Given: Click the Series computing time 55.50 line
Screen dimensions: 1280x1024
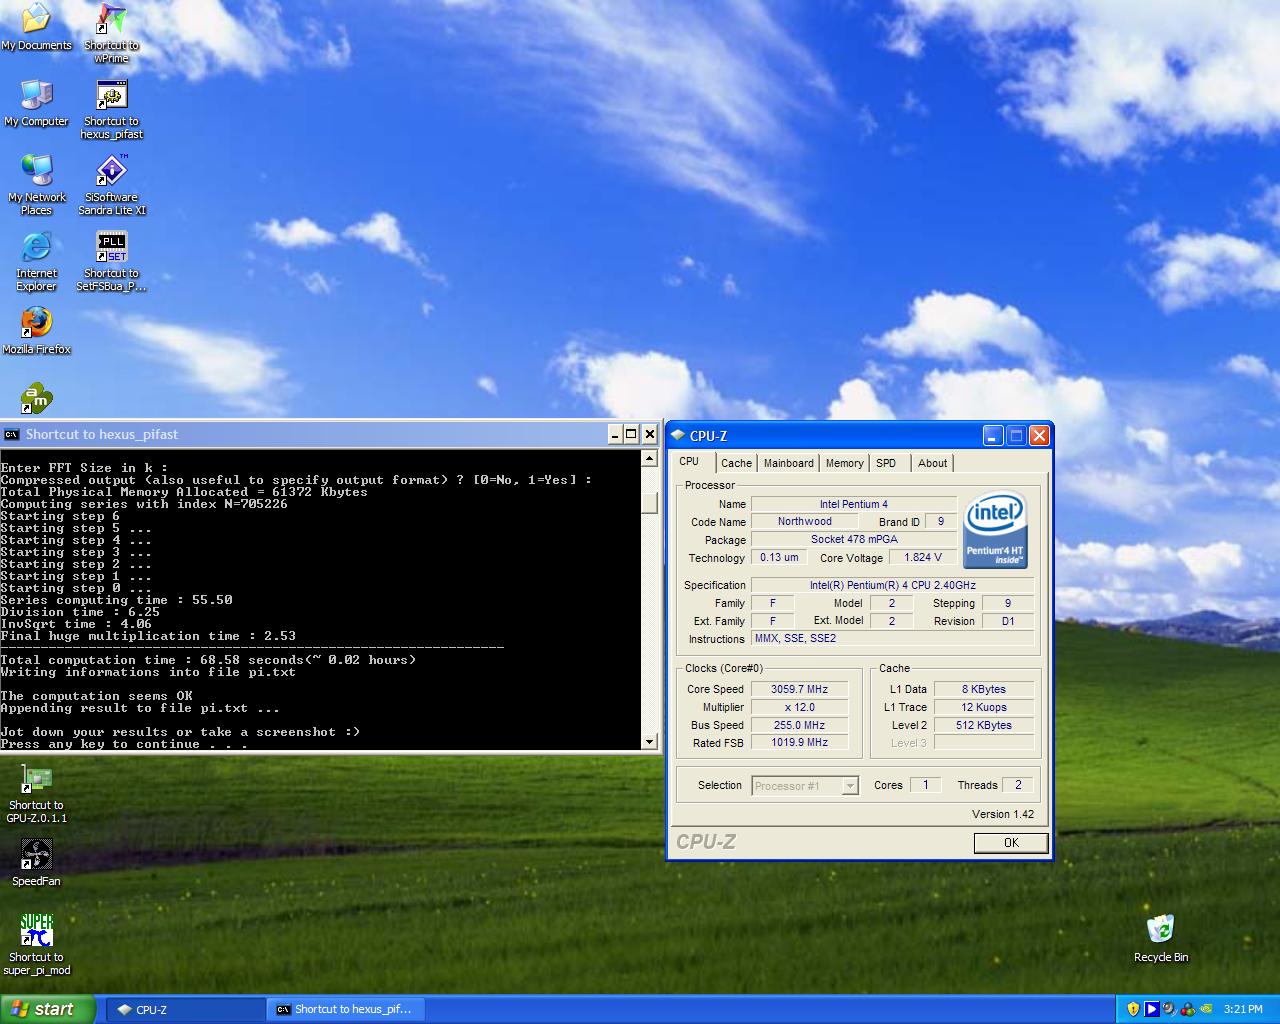Looking at the screenshot, I should (116, 600).
